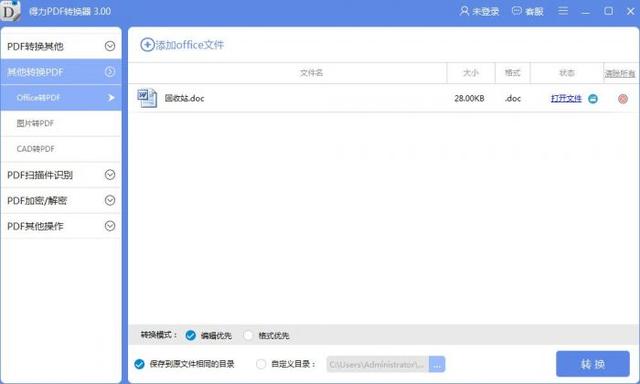
Task: Open the hamburger menu in title bar
Action: point(563,11)
